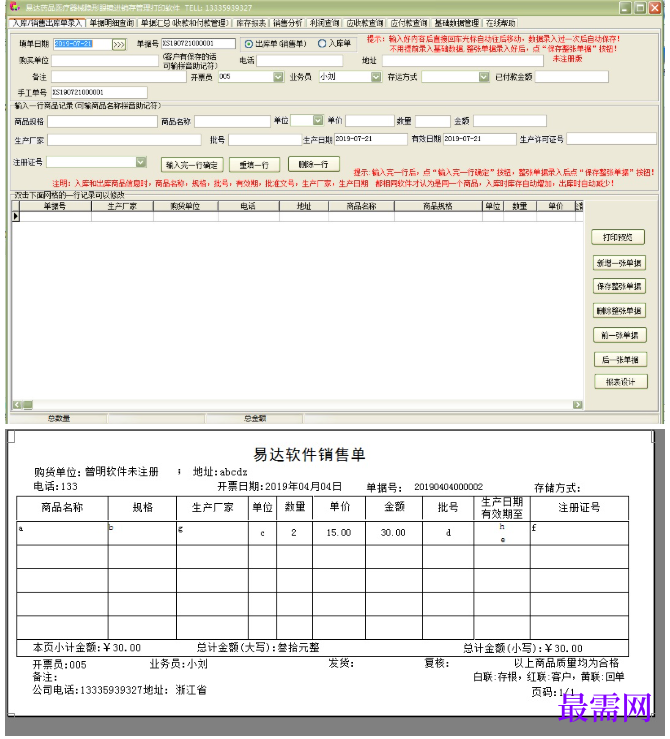Image resolution: width=670 pixels, height=739 pixels.
Task: Click the 商品规格 grid column header
Action: pyautogui.click(x=438, y=206)
